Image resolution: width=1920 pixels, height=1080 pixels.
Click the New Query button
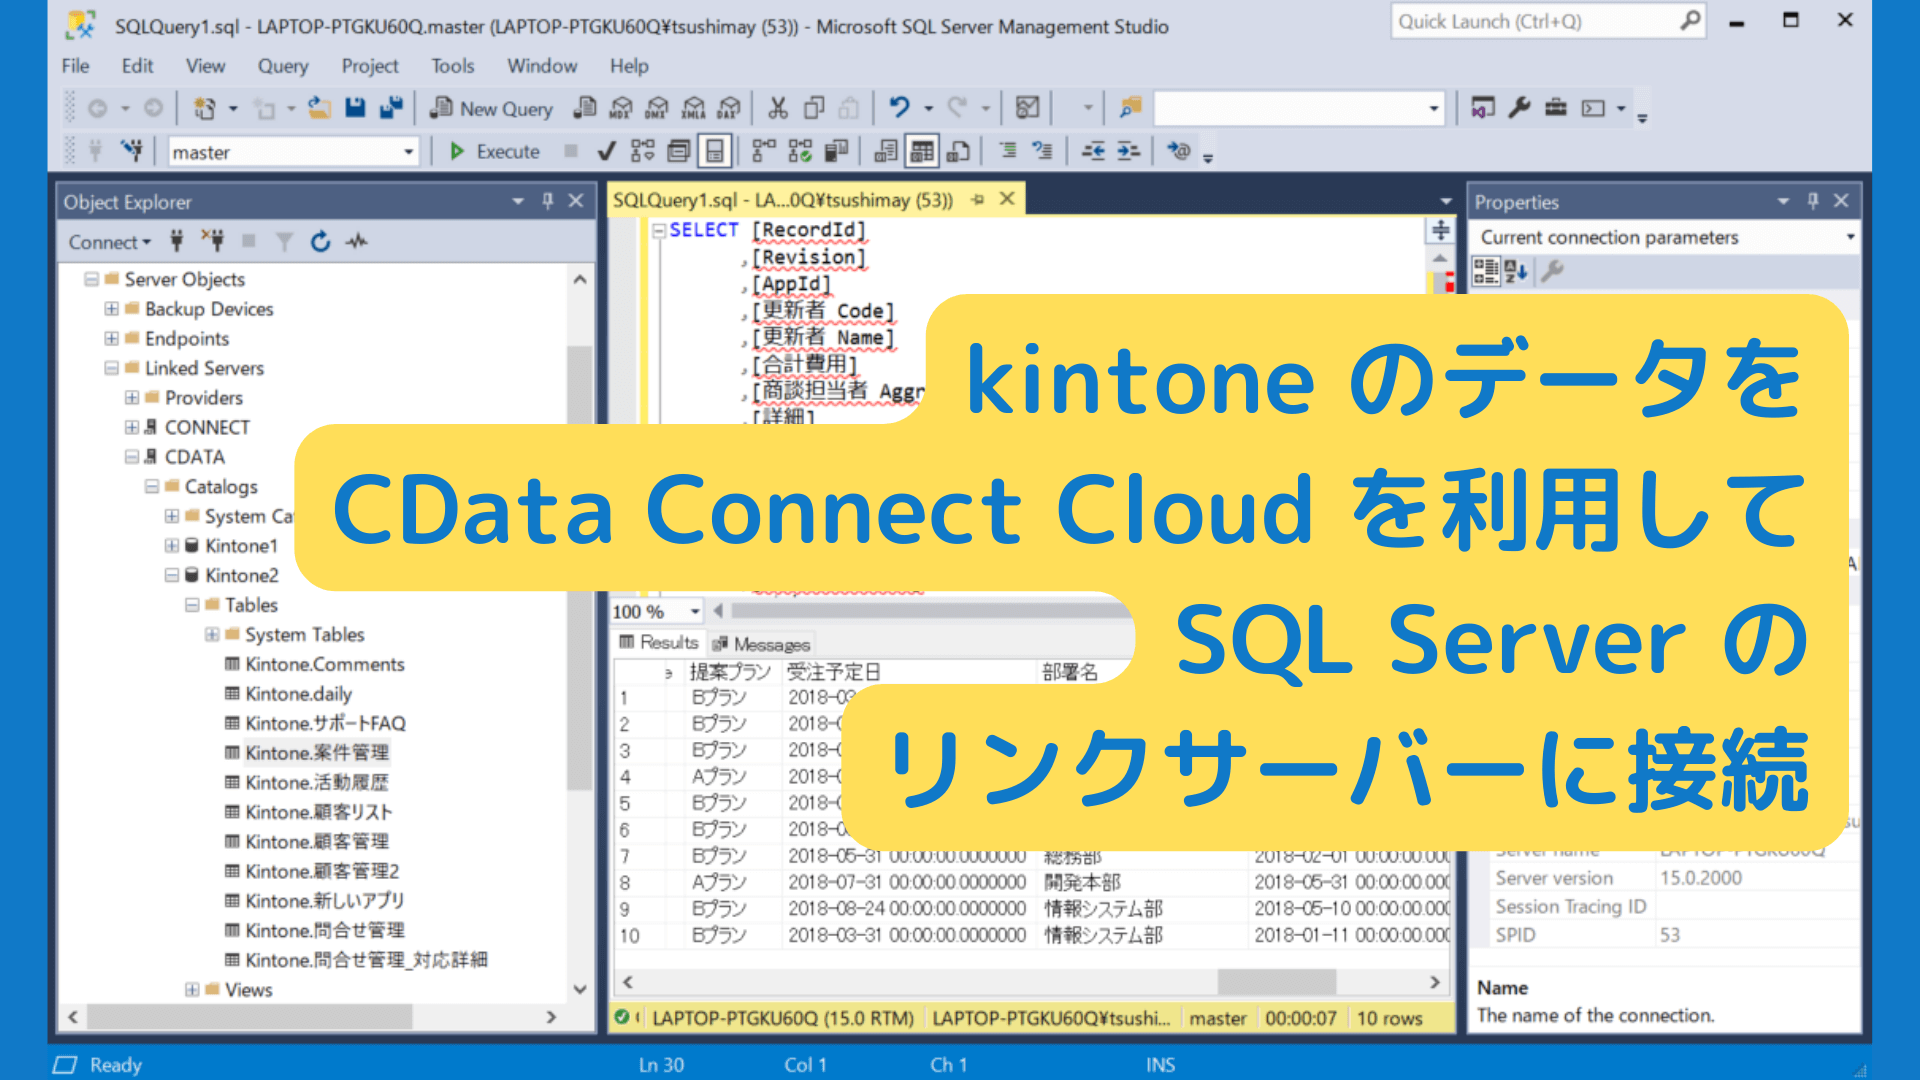492,109
